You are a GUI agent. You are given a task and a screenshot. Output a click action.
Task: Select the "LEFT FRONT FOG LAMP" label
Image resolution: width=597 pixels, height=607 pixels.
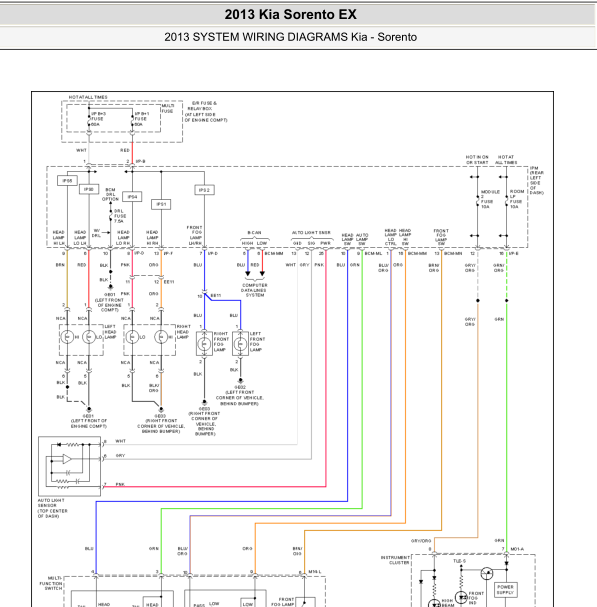(257, 341)
